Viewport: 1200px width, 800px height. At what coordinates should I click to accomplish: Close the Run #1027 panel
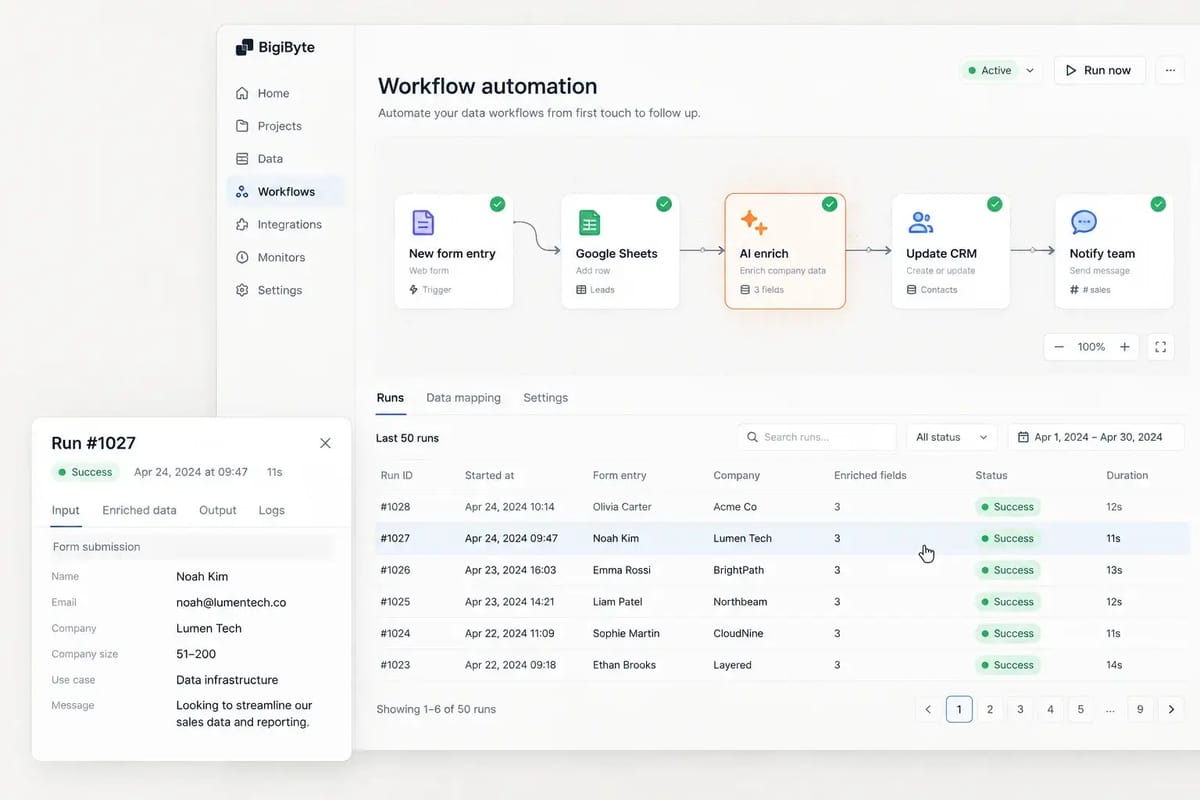pyautogui.click(x=325, y=443)
